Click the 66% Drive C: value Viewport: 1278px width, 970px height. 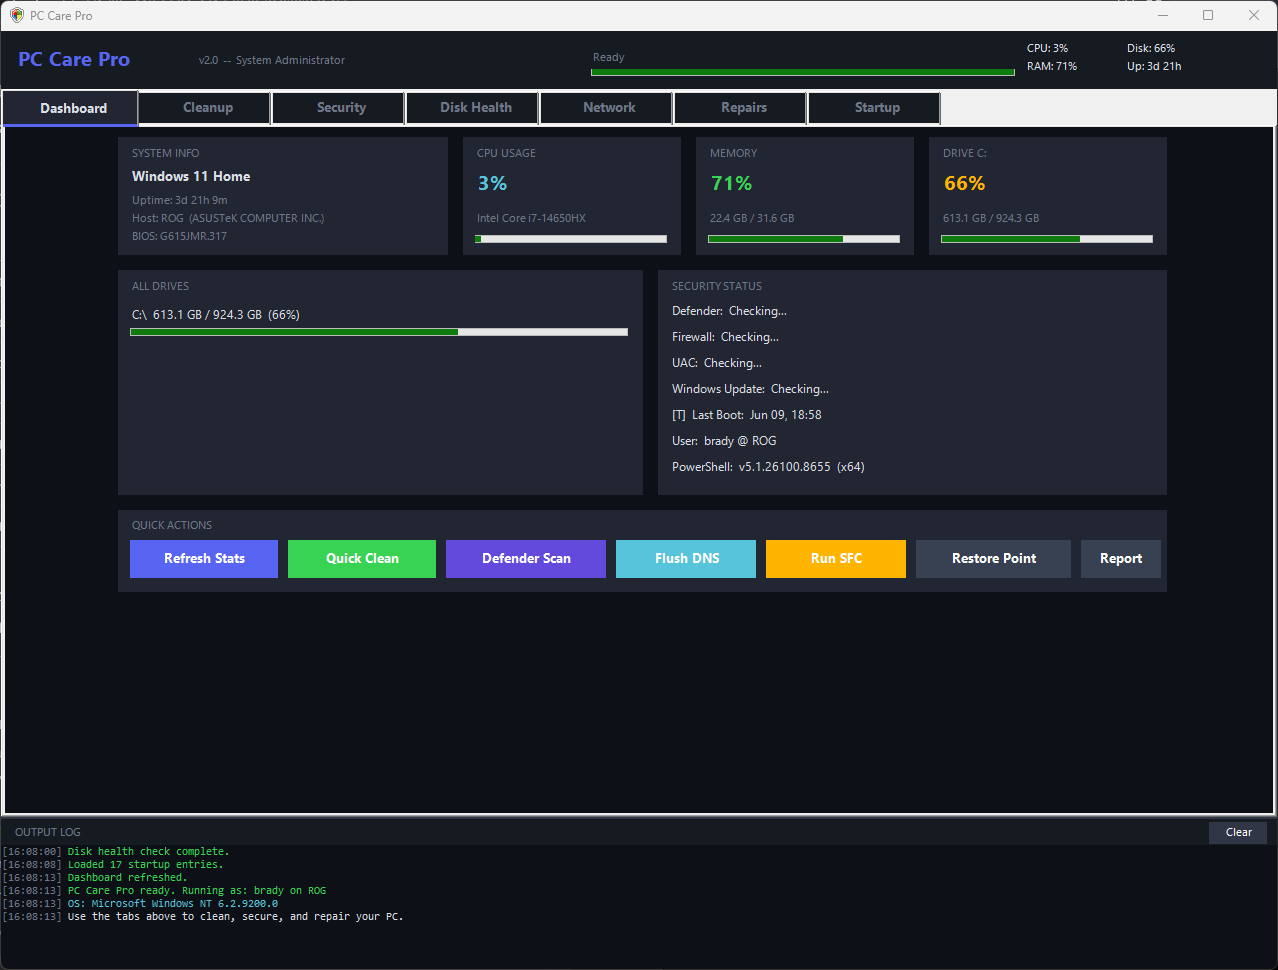coord(964,183)
